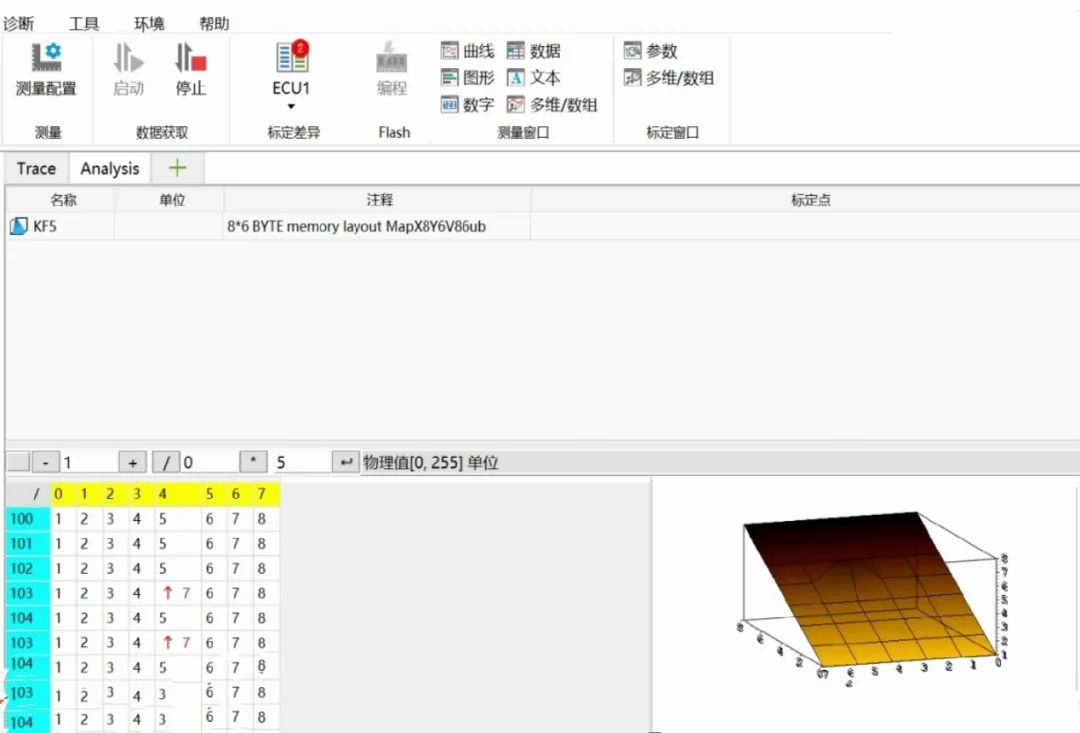Click the blank button left of minus

click(18, 462)
